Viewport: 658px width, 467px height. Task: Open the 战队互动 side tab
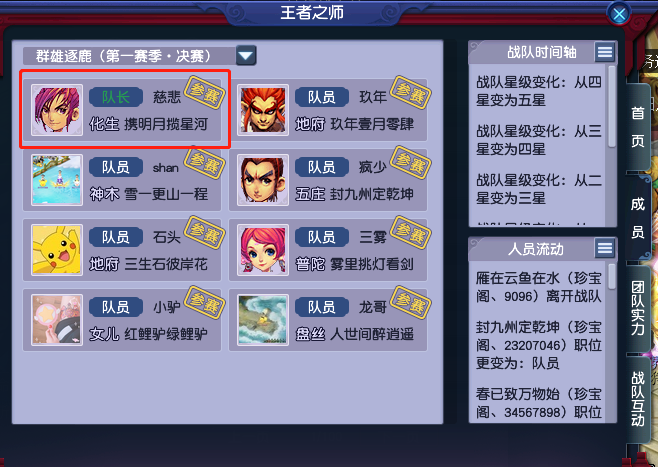point(637,399)
